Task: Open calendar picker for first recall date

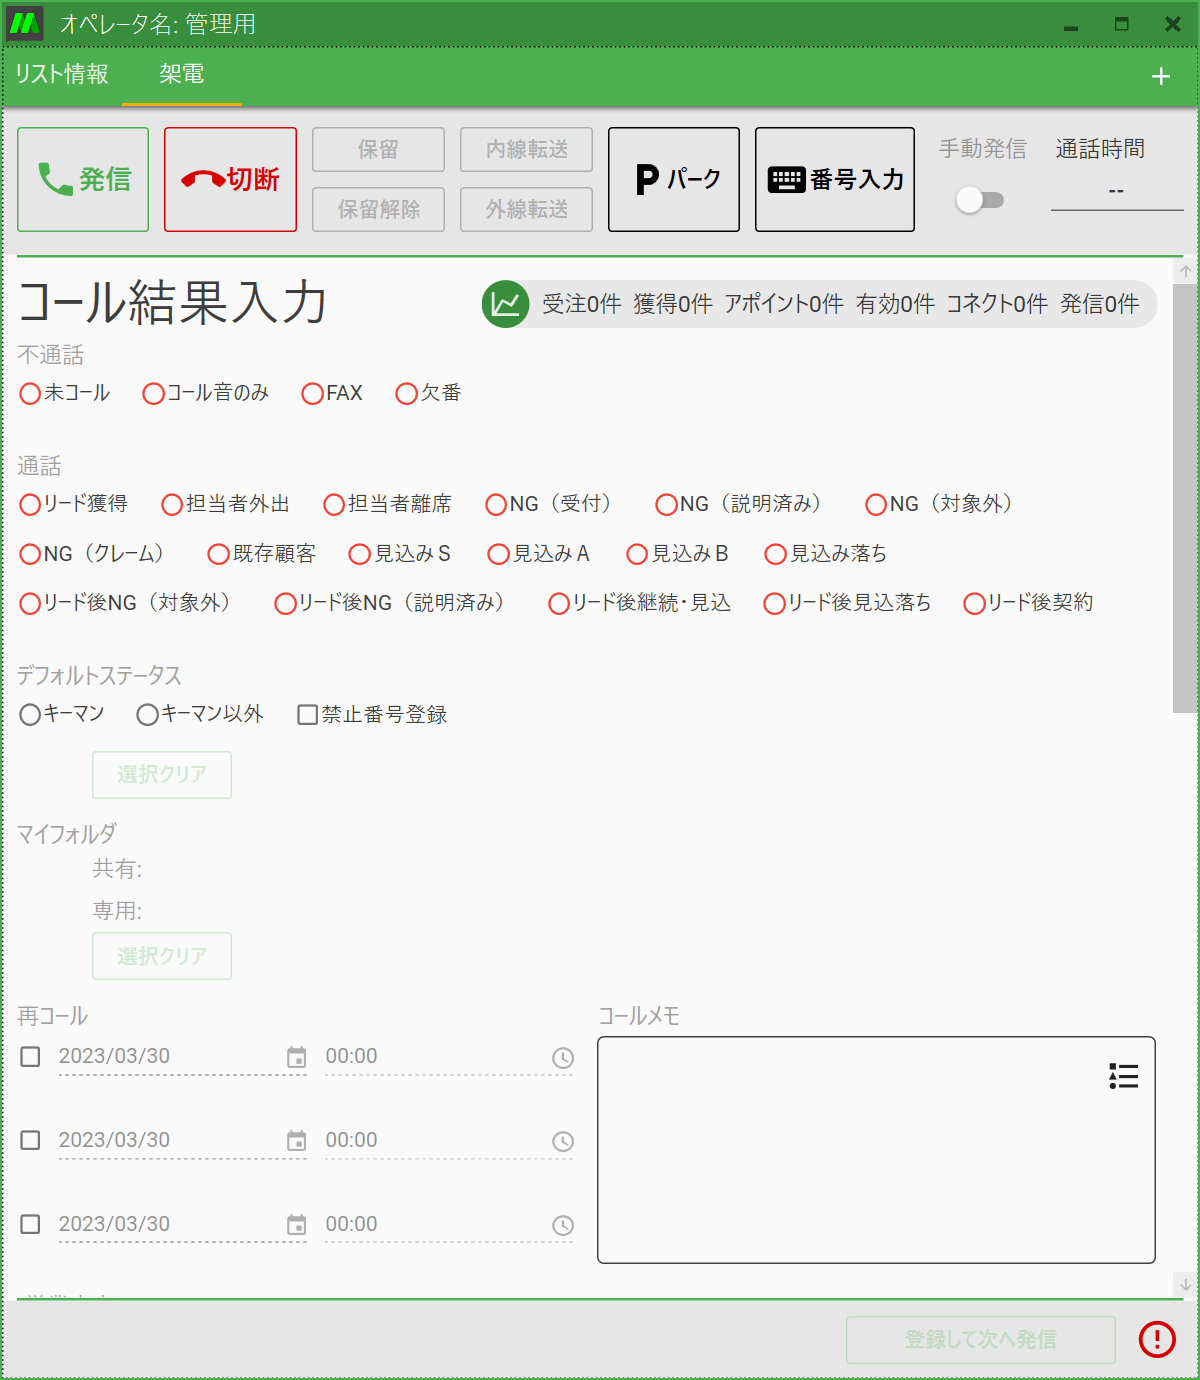Action: pyautogui.click(x=296, y=1057)
